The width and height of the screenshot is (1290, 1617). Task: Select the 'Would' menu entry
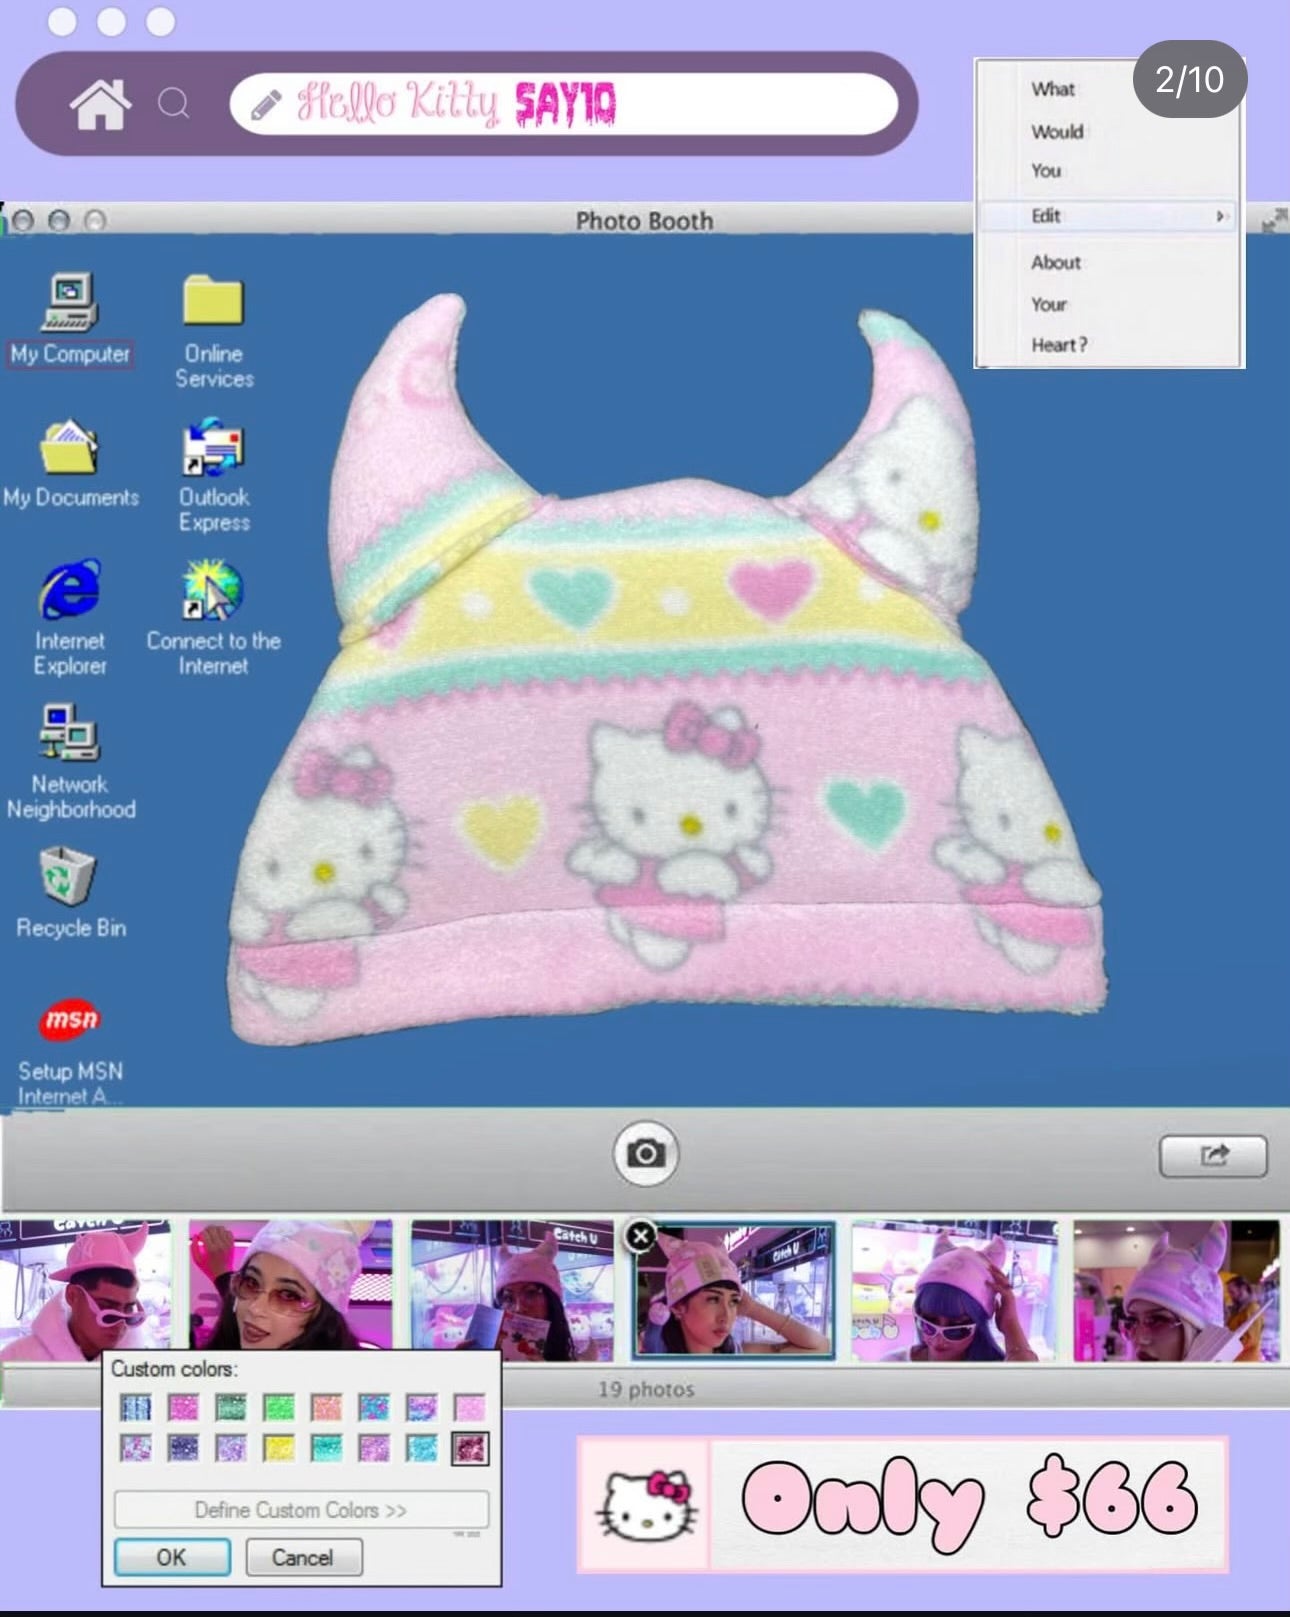tap(1057, 131)
